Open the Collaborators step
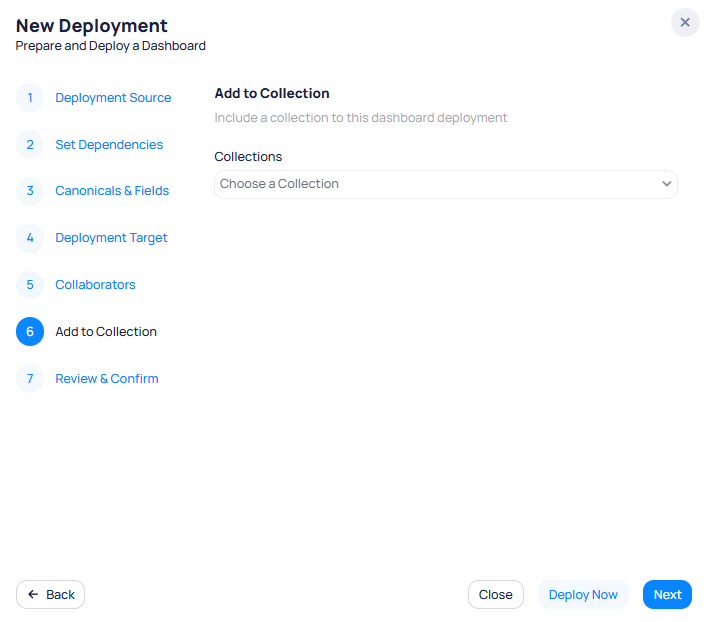 pos(95,285)
